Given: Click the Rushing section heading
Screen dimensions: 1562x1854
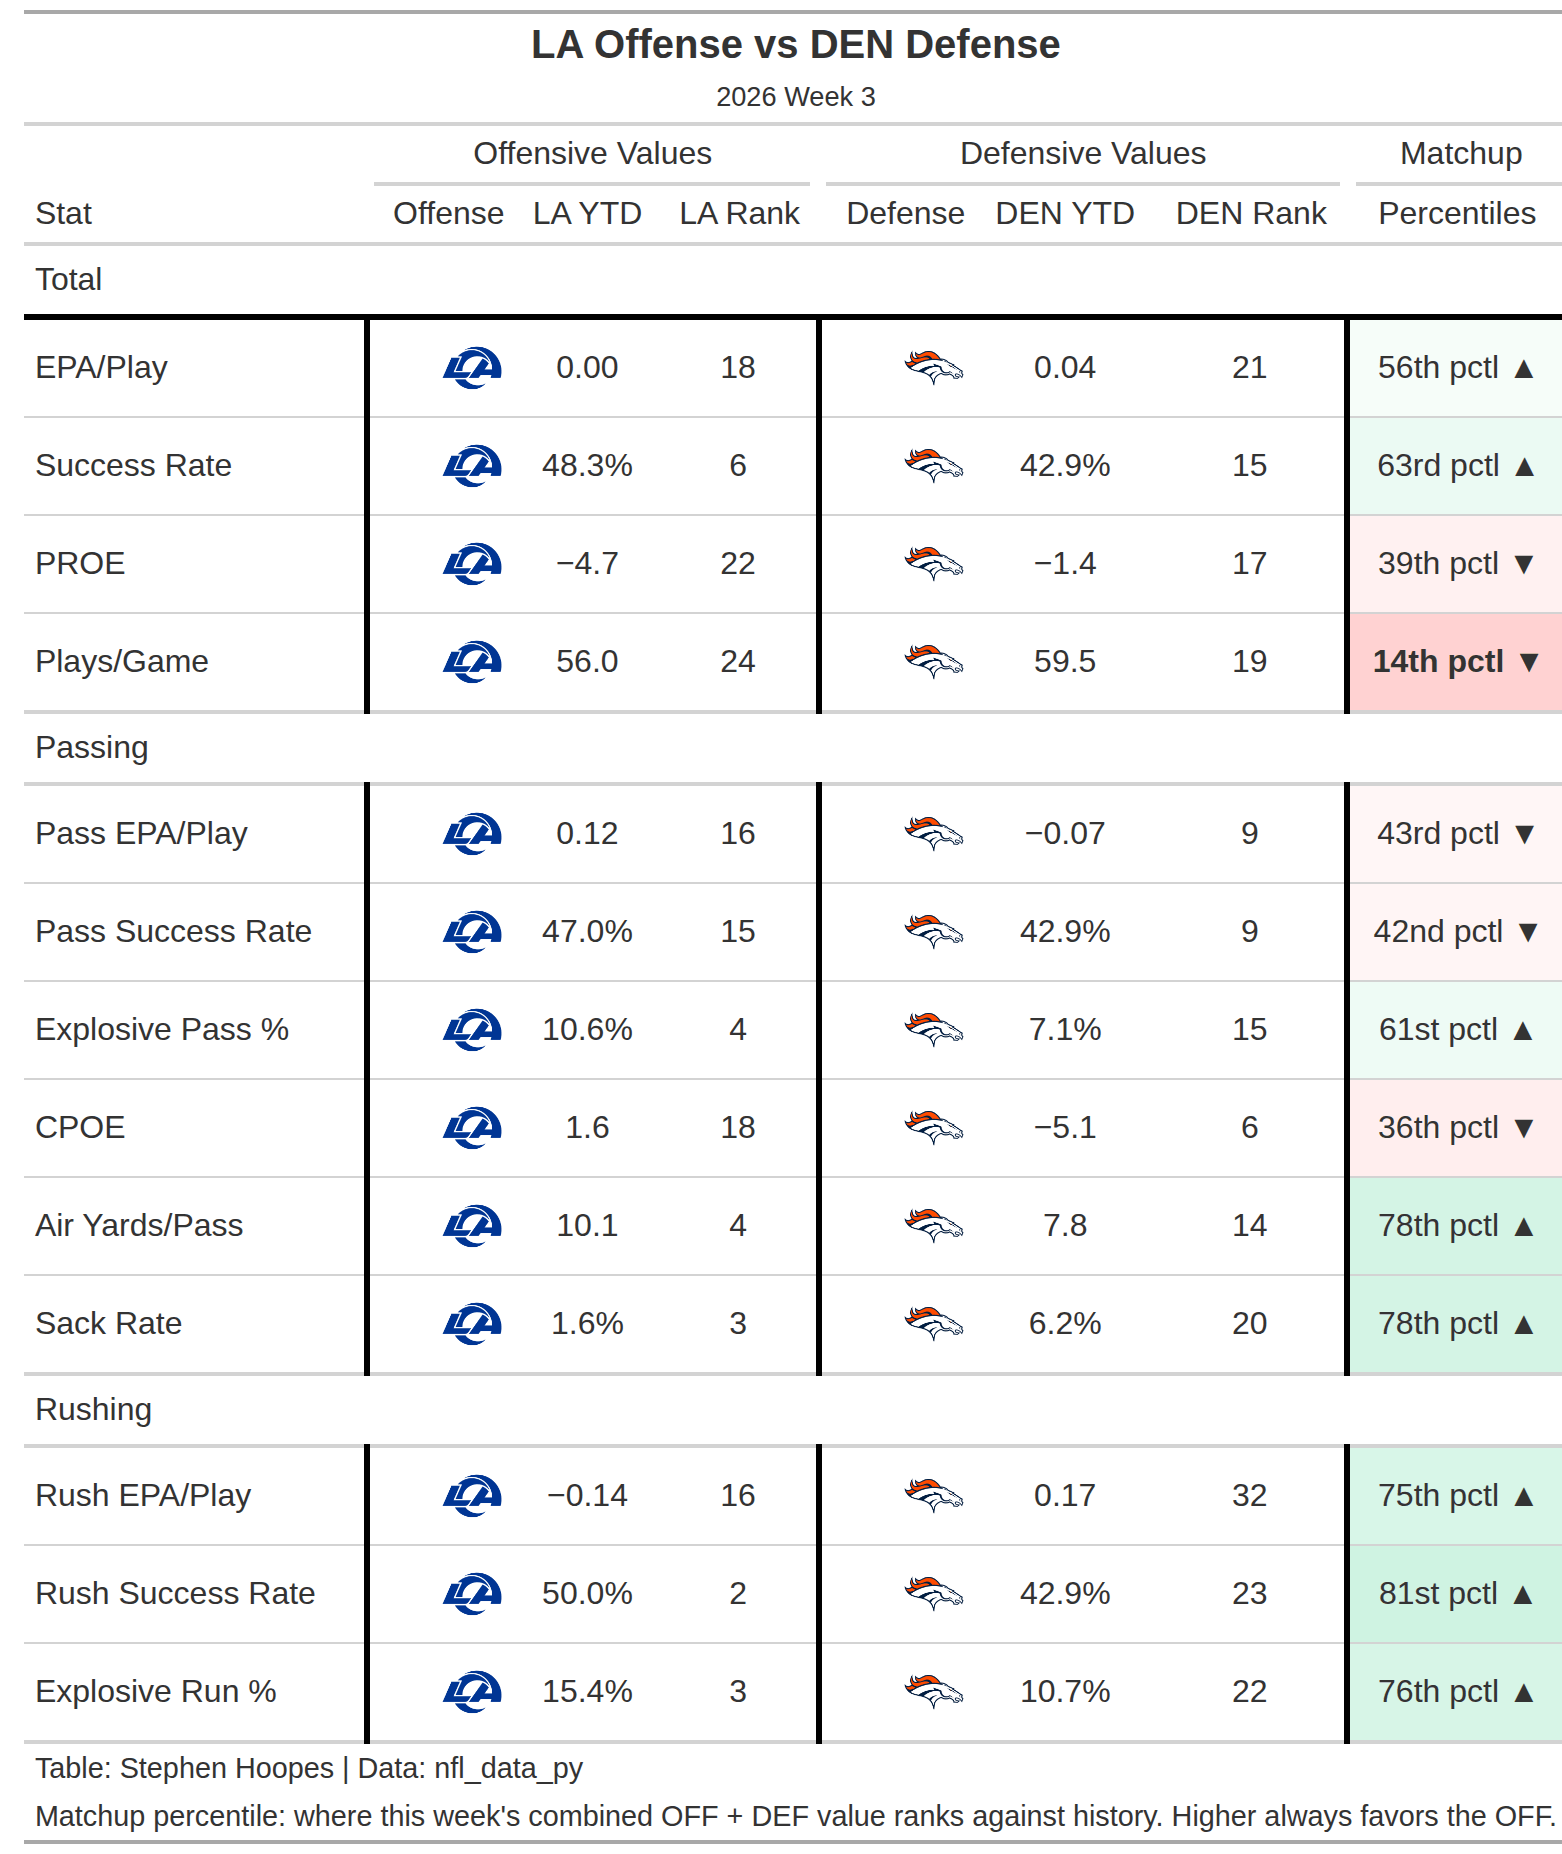Looking at the screenshot, I should click(94, 1409).
